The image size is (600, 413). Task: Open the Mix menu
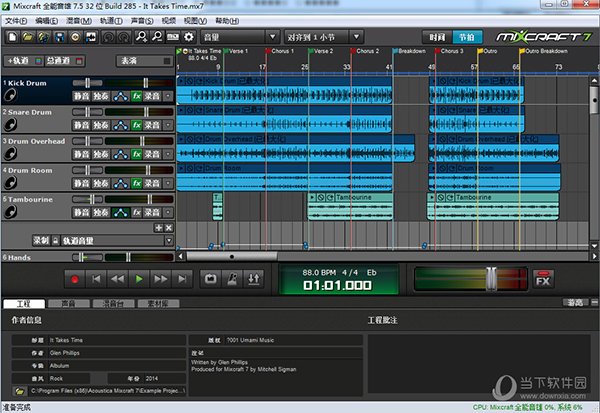tap(79, 21)
